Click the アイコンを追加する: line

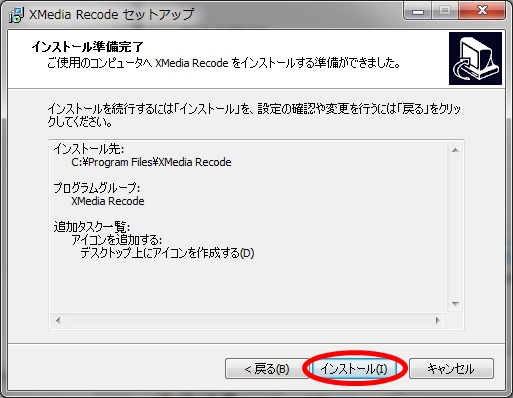pyautogui.click(x=117, y=240)
